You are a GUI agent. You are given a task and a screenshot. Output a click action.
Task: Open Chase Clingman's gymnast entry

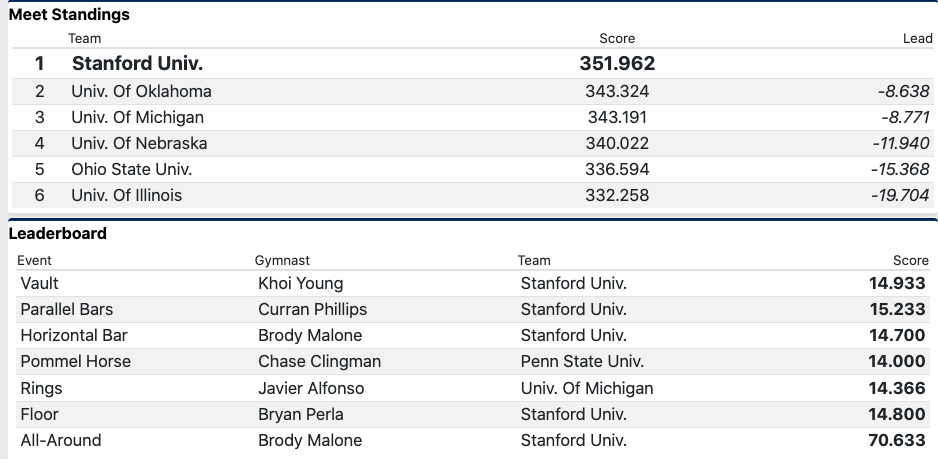[x=319, y=361]
